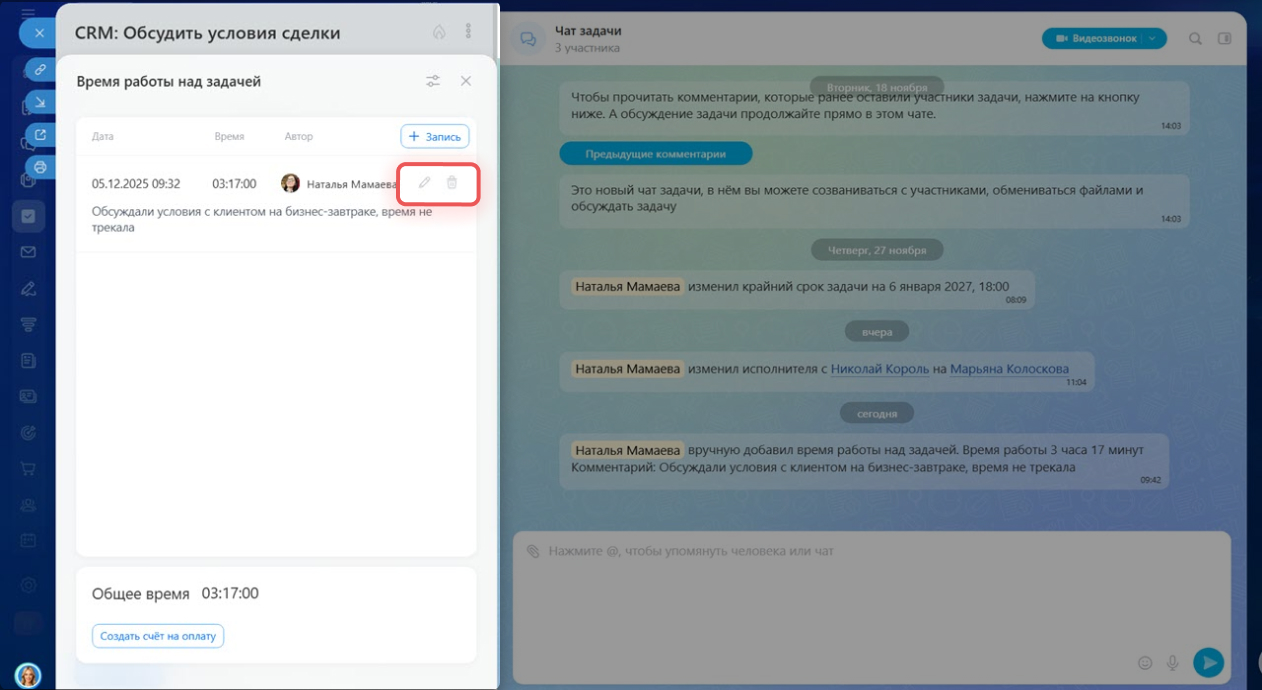Click Создать счёт на оплату button
The width and height of the screenshot is (1262, 690).
pyautogui.click(x=158, y=636)
